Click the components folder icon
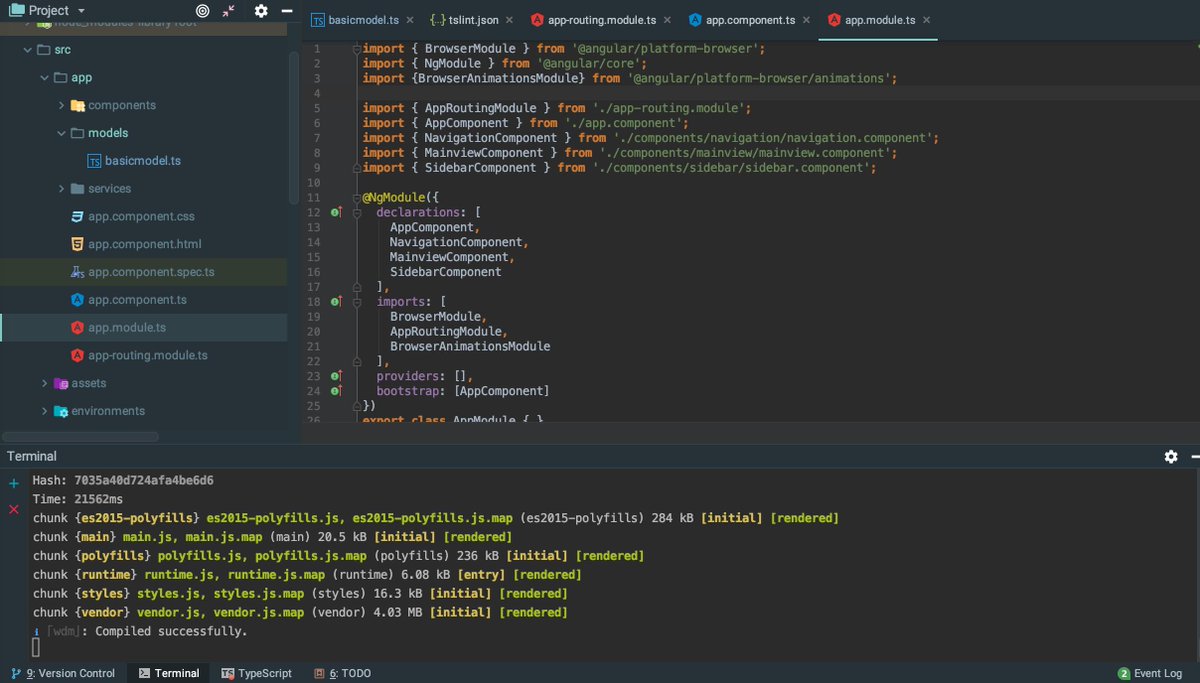Screen dimensions: 1200x683 (77, 105)
